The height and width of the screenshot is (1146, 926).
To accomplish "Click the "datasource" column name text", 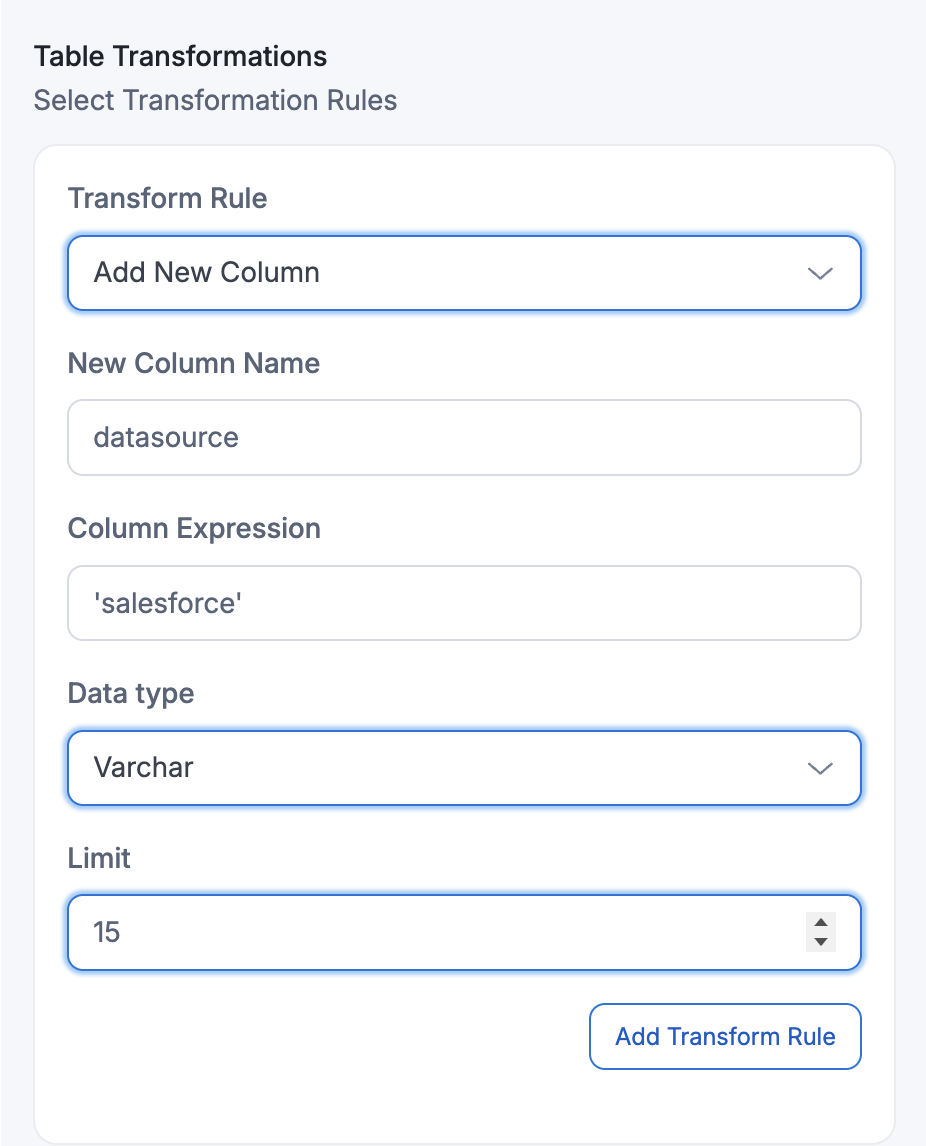I will click(x=166, y=438).
